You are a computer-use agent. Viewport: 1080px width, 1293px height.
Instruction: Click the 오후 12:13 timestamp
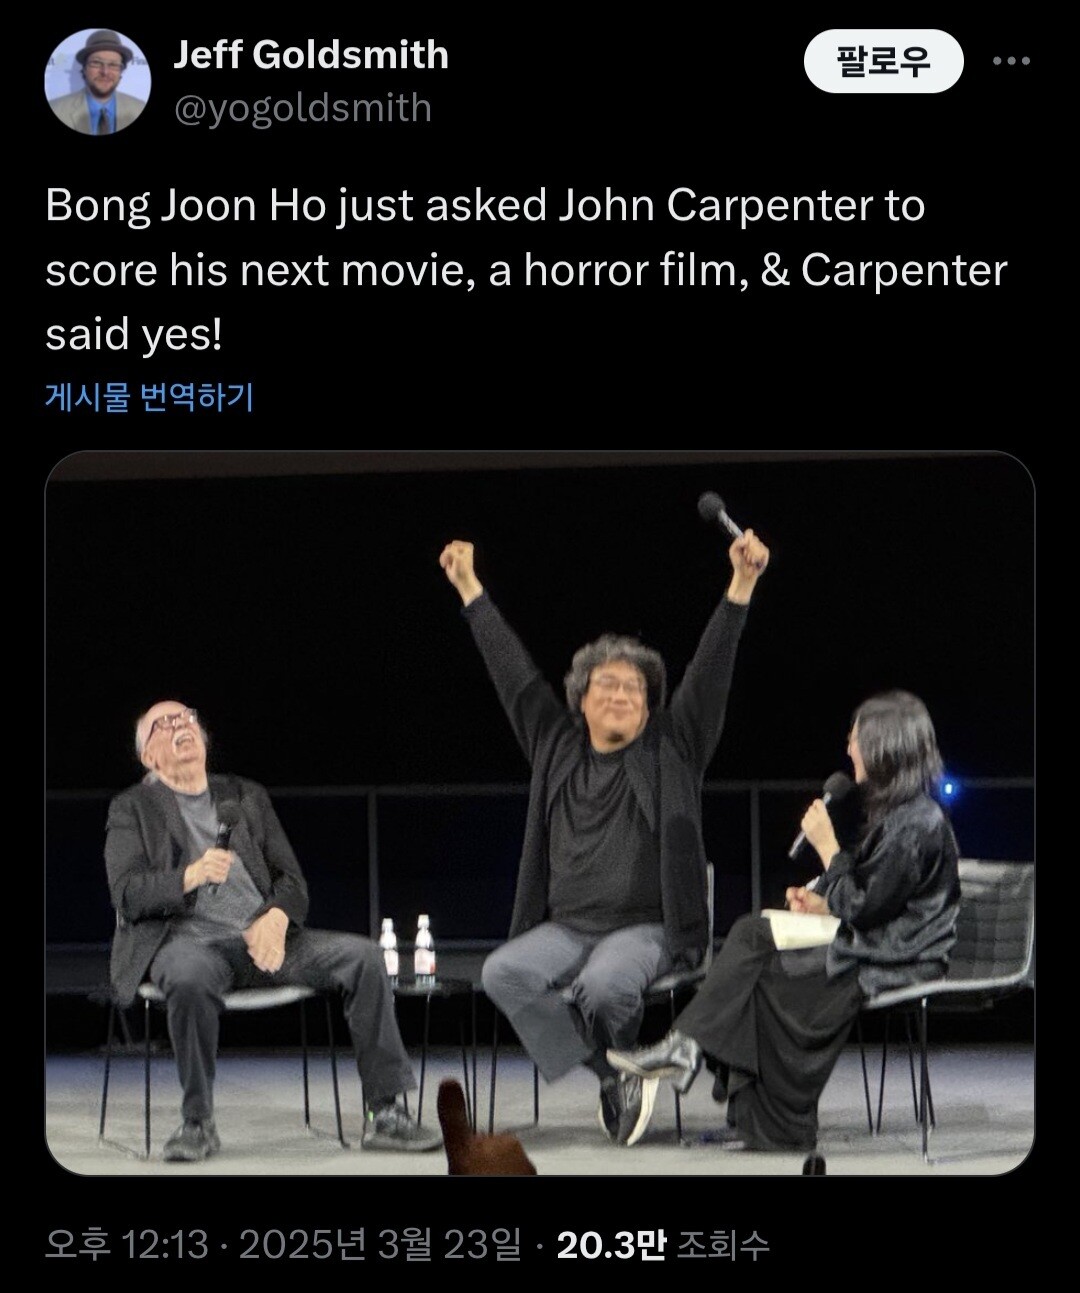(x=127, y=1245)
